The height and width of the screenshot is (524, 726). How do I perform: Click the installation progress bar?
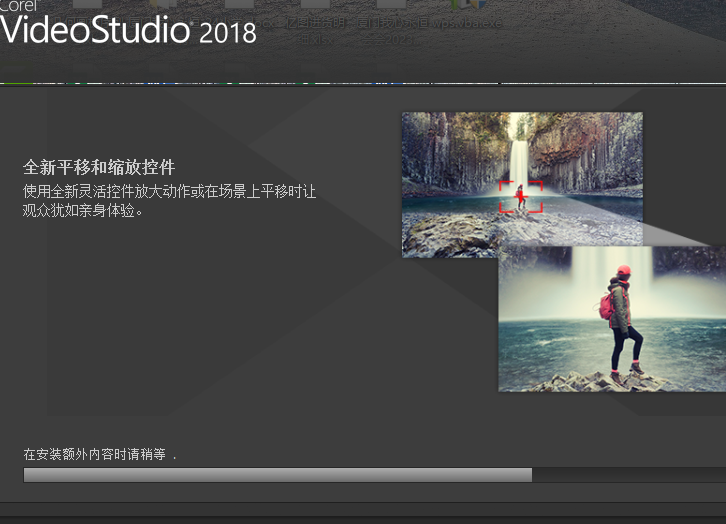point(375,475)
